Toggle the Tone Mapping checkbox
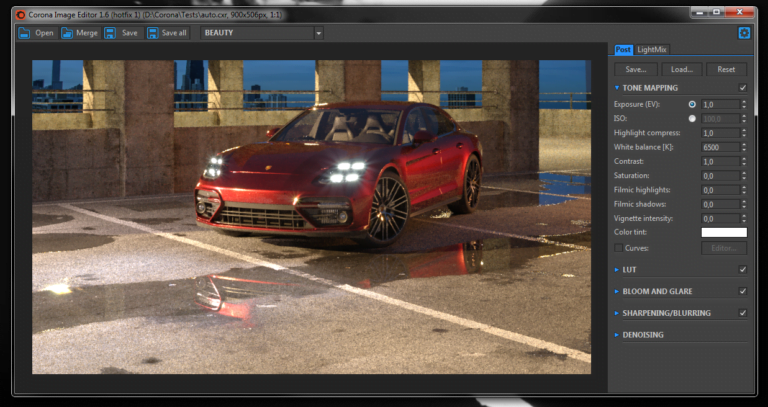Viewport: 768px width, 407px height. (742, 88)
